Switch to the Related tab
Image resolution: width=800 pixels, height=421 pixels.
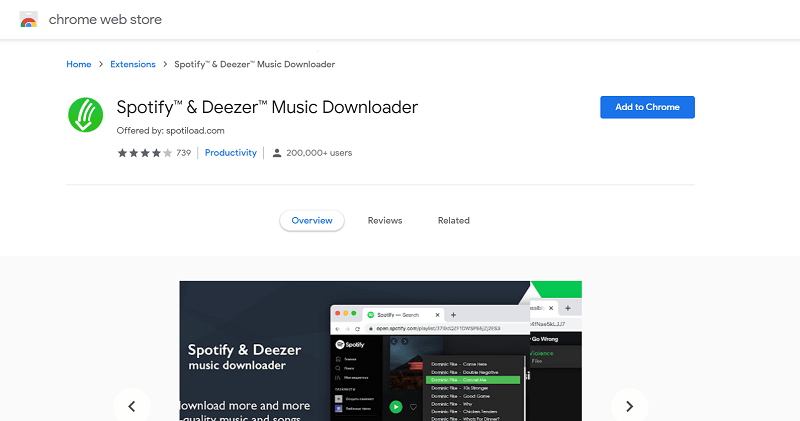pyautogui.click(x=454, y=220)
